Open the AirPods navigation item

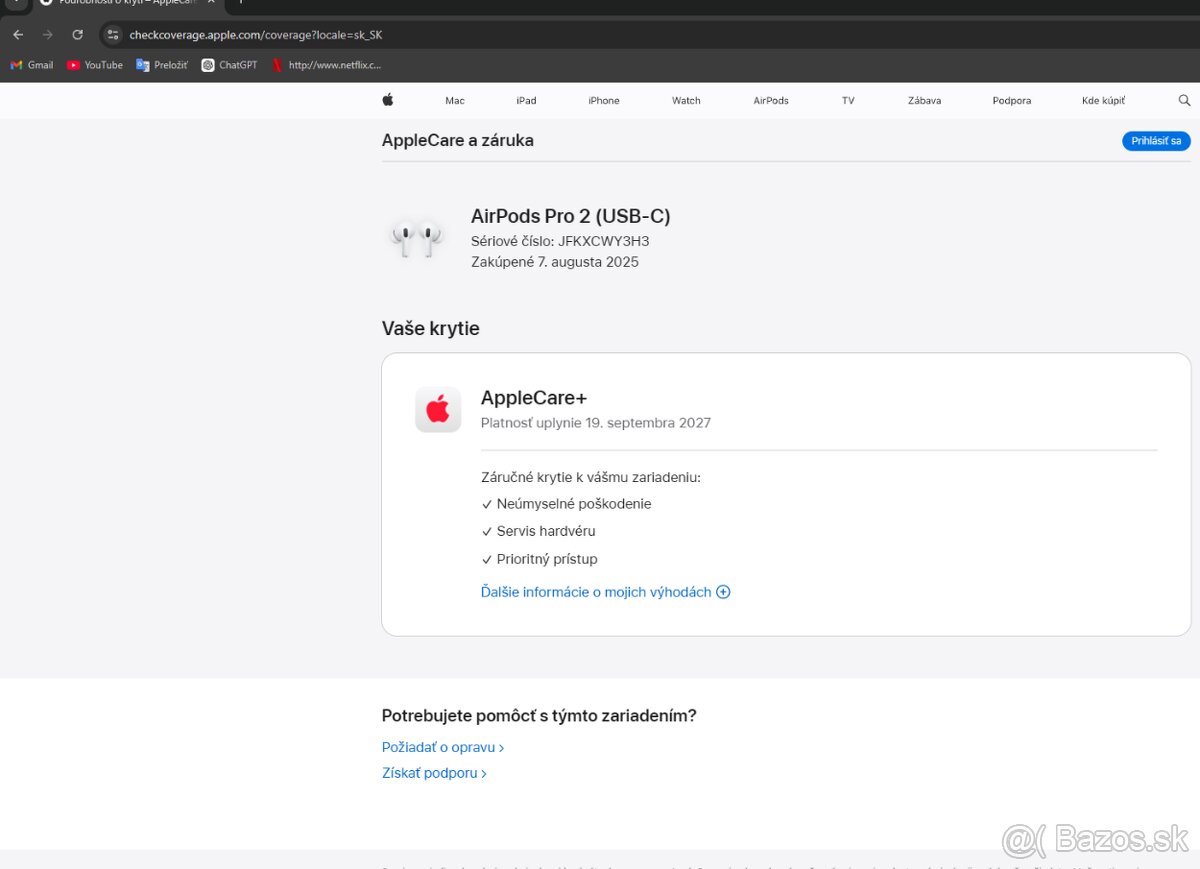(x=771, y=101)
